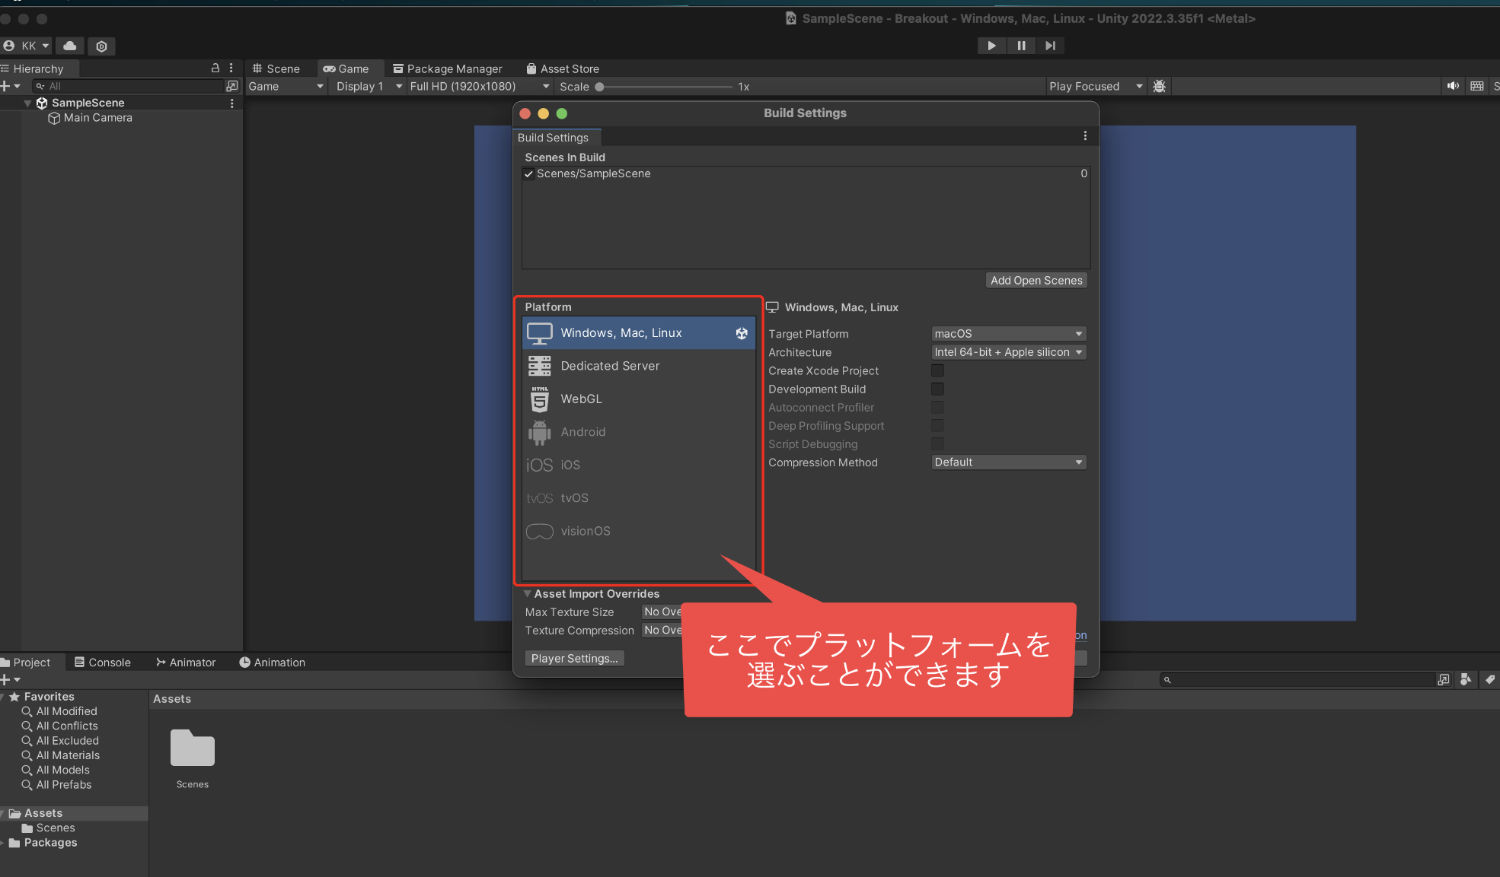Viewport: 1500px width, 877px height.
Task: Open the Full HD (1920x1080) resolution dropdown
Action: click(x=479, y=87)
